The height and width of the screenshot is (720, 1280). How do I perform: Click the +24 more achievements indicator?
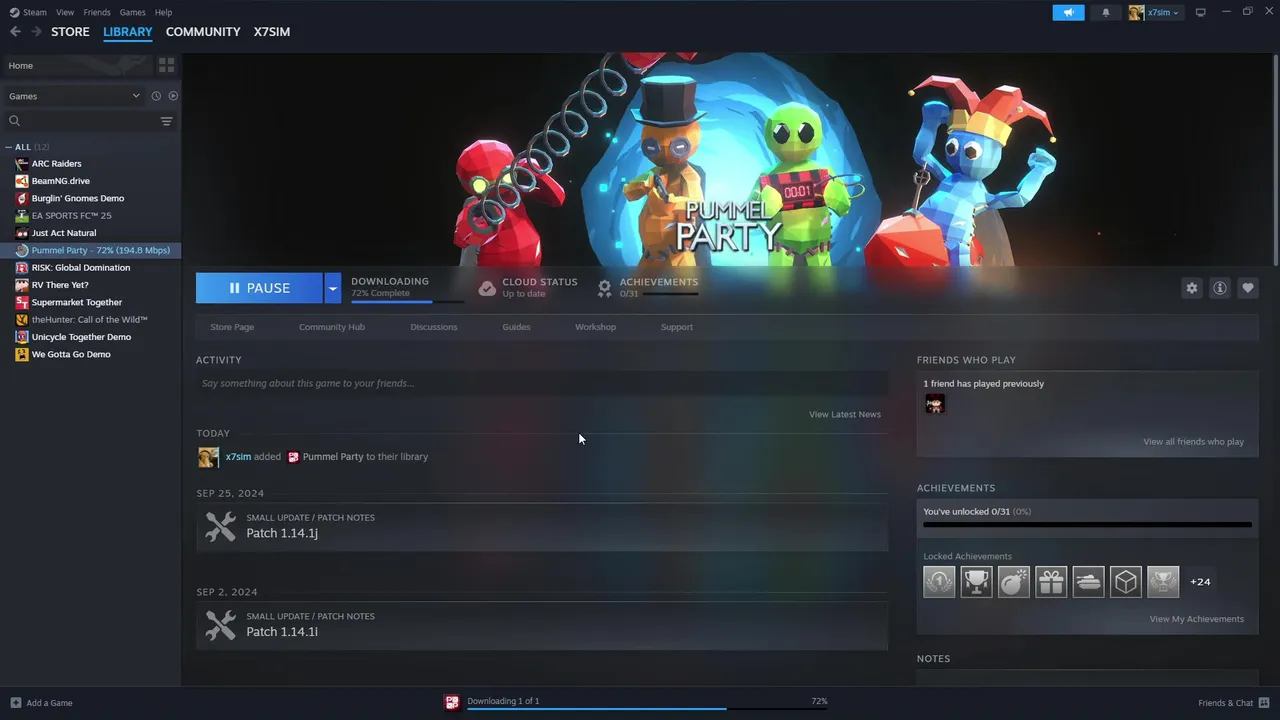pos(1200,581)
